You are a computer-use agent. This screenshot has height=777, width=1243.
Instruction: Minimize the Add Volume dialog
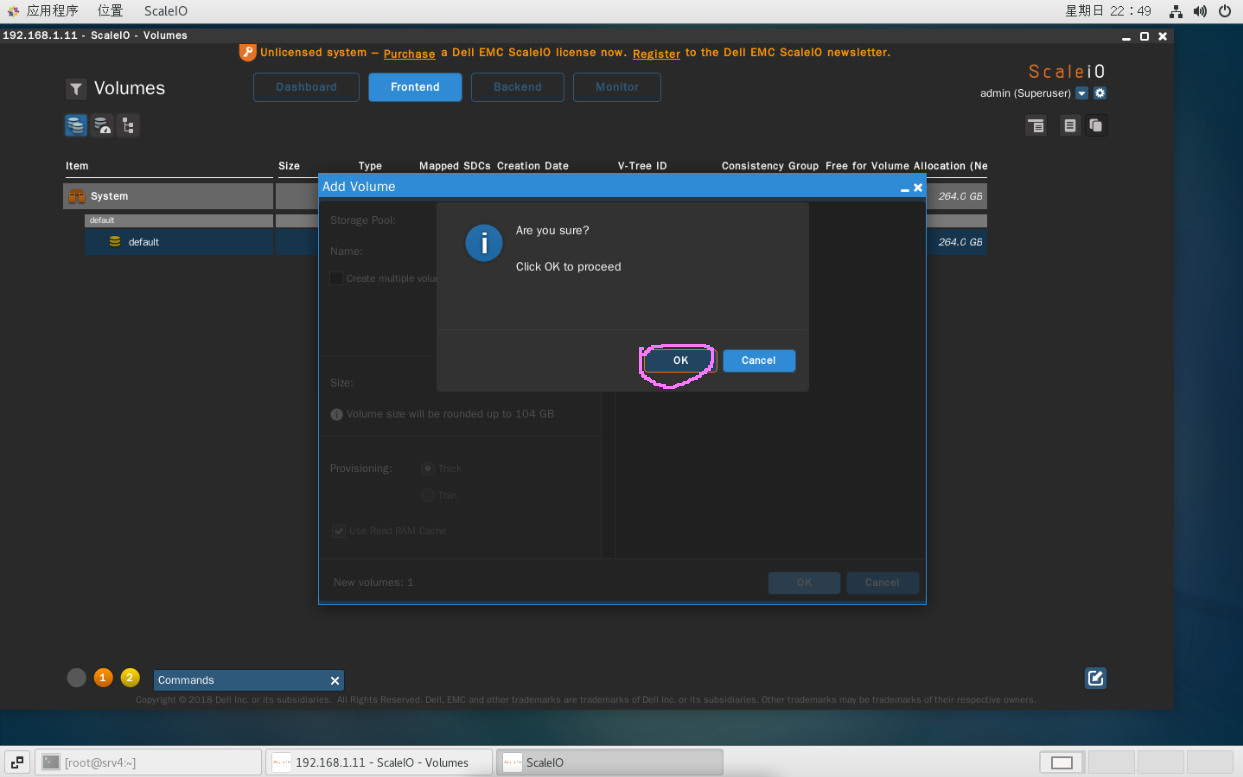[x=905, y=188]
